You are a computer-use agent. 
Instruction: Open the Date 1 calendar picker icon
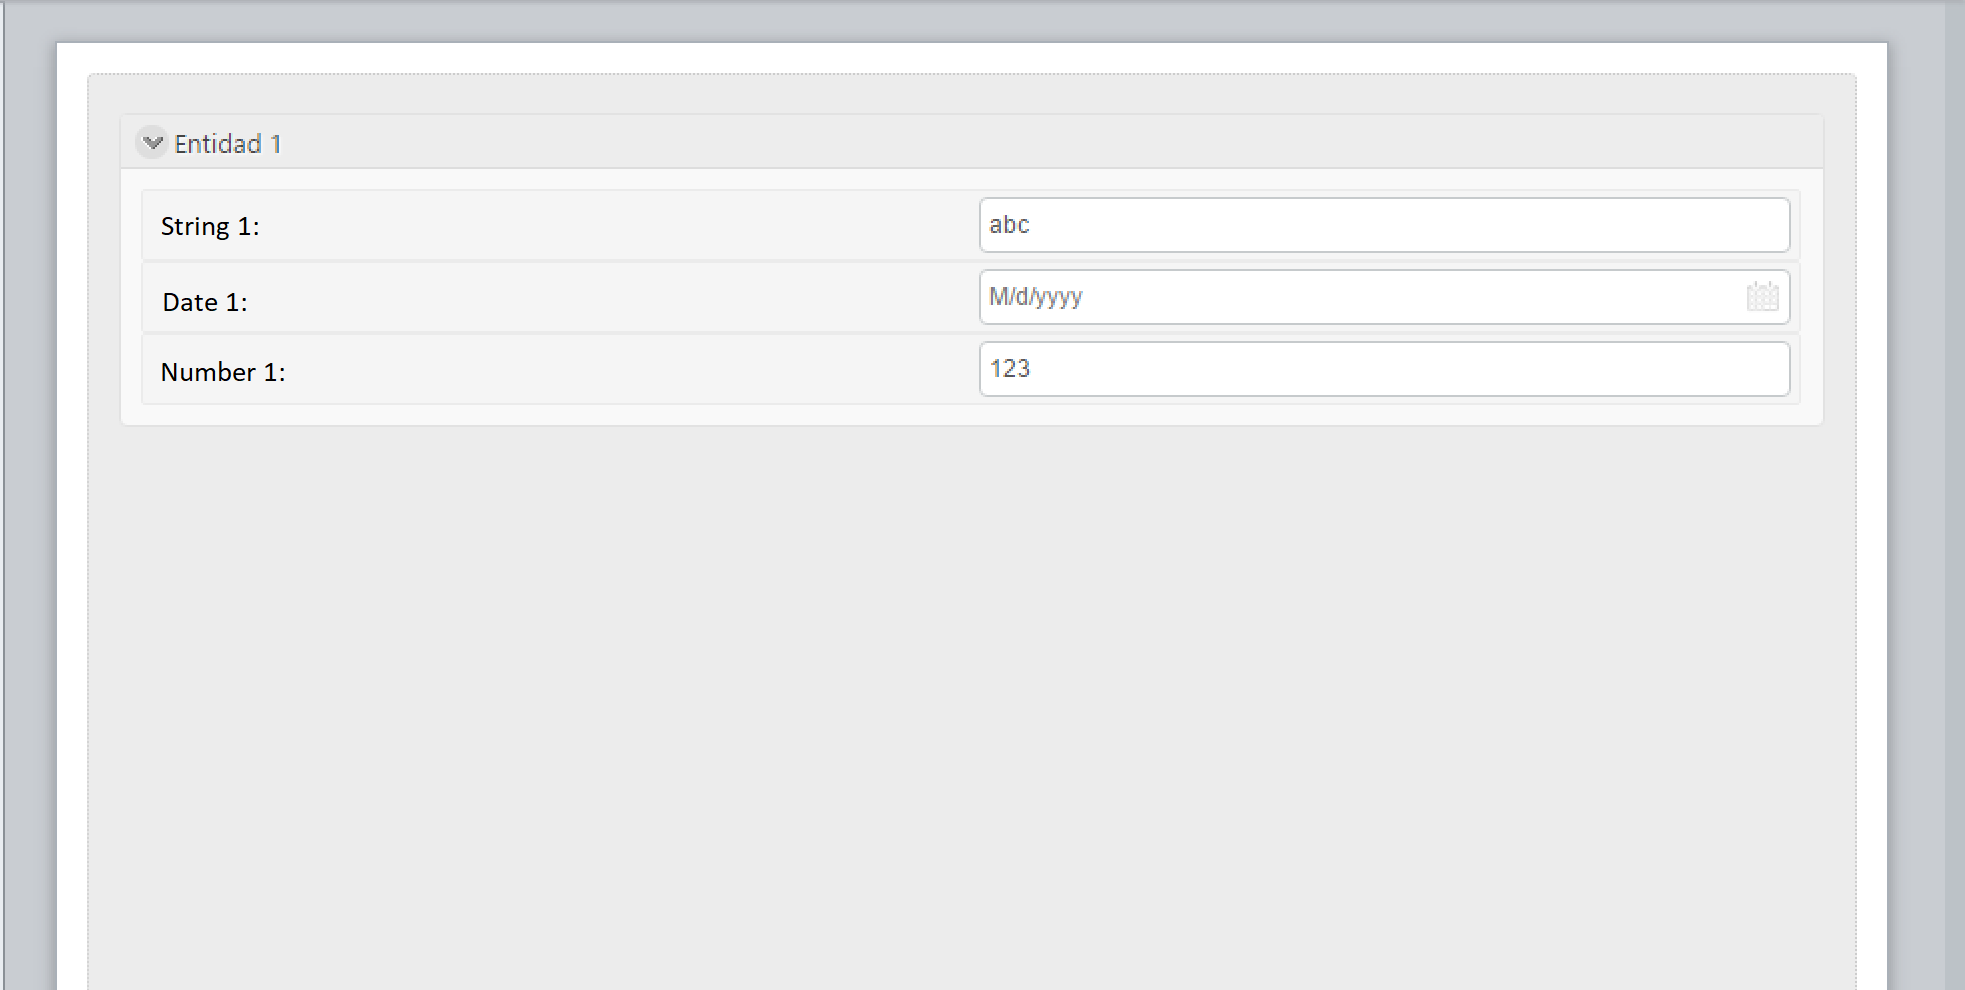(1762, 297)
